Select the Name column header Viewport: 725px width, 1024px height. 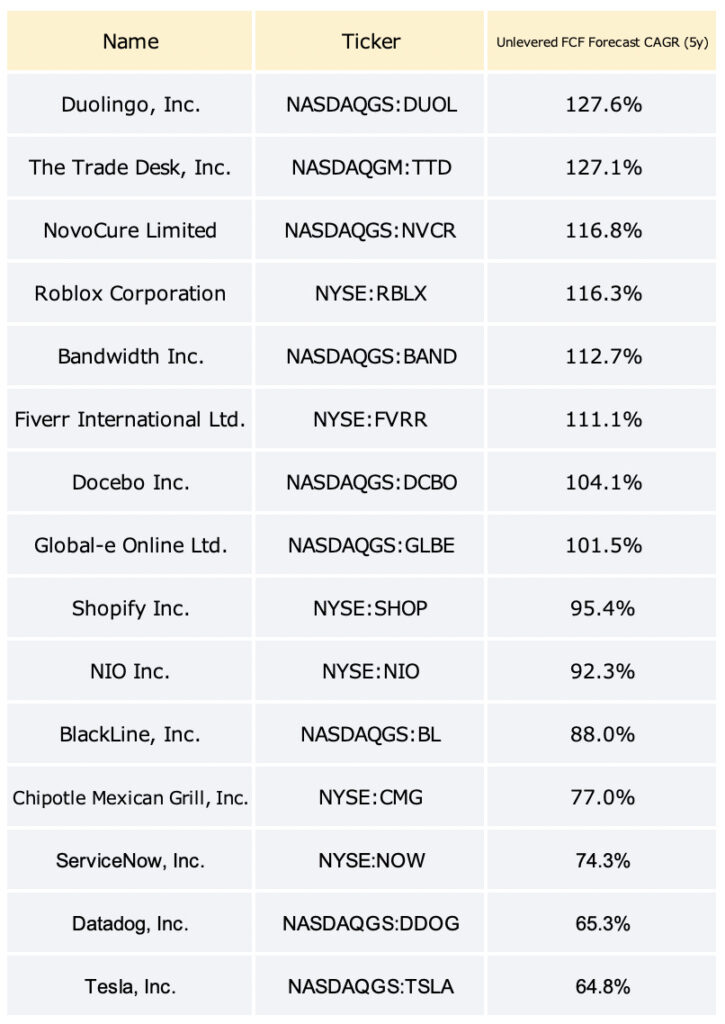click(x=129, y=40)
